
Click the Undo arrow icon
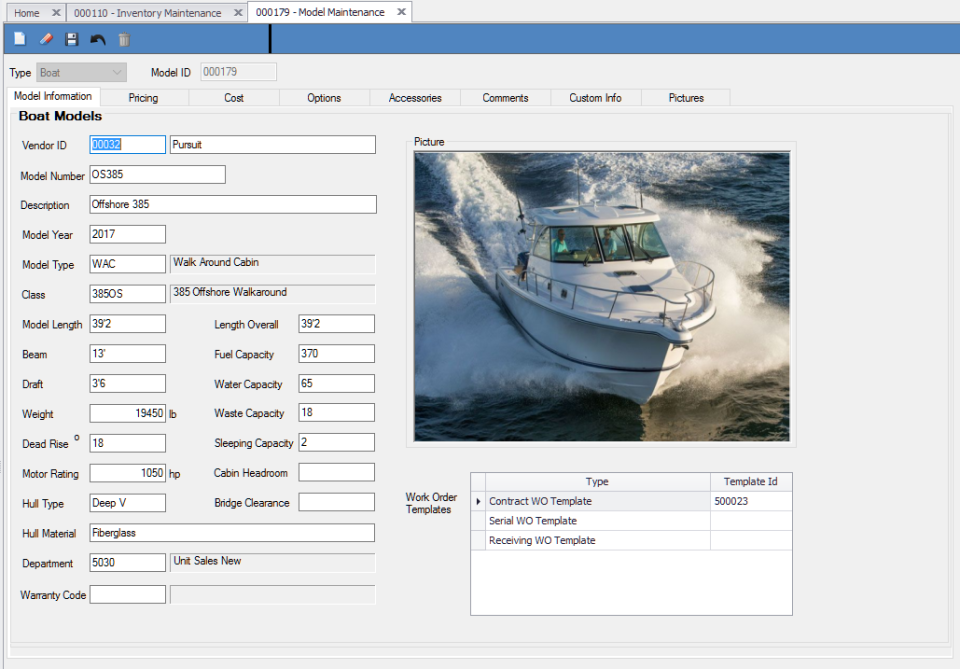tap(97, 38)
